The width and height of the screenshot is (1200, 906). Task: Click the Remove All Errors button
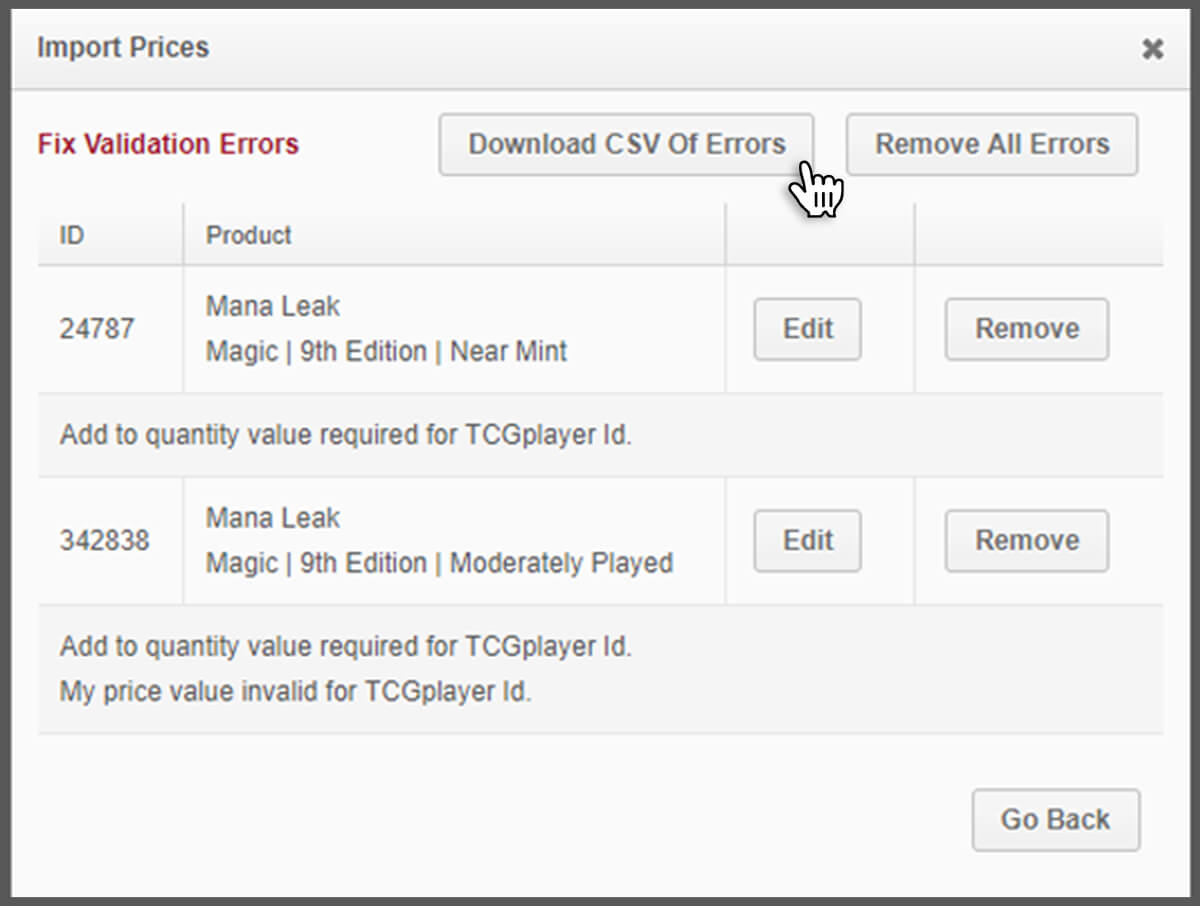[991, 143]
